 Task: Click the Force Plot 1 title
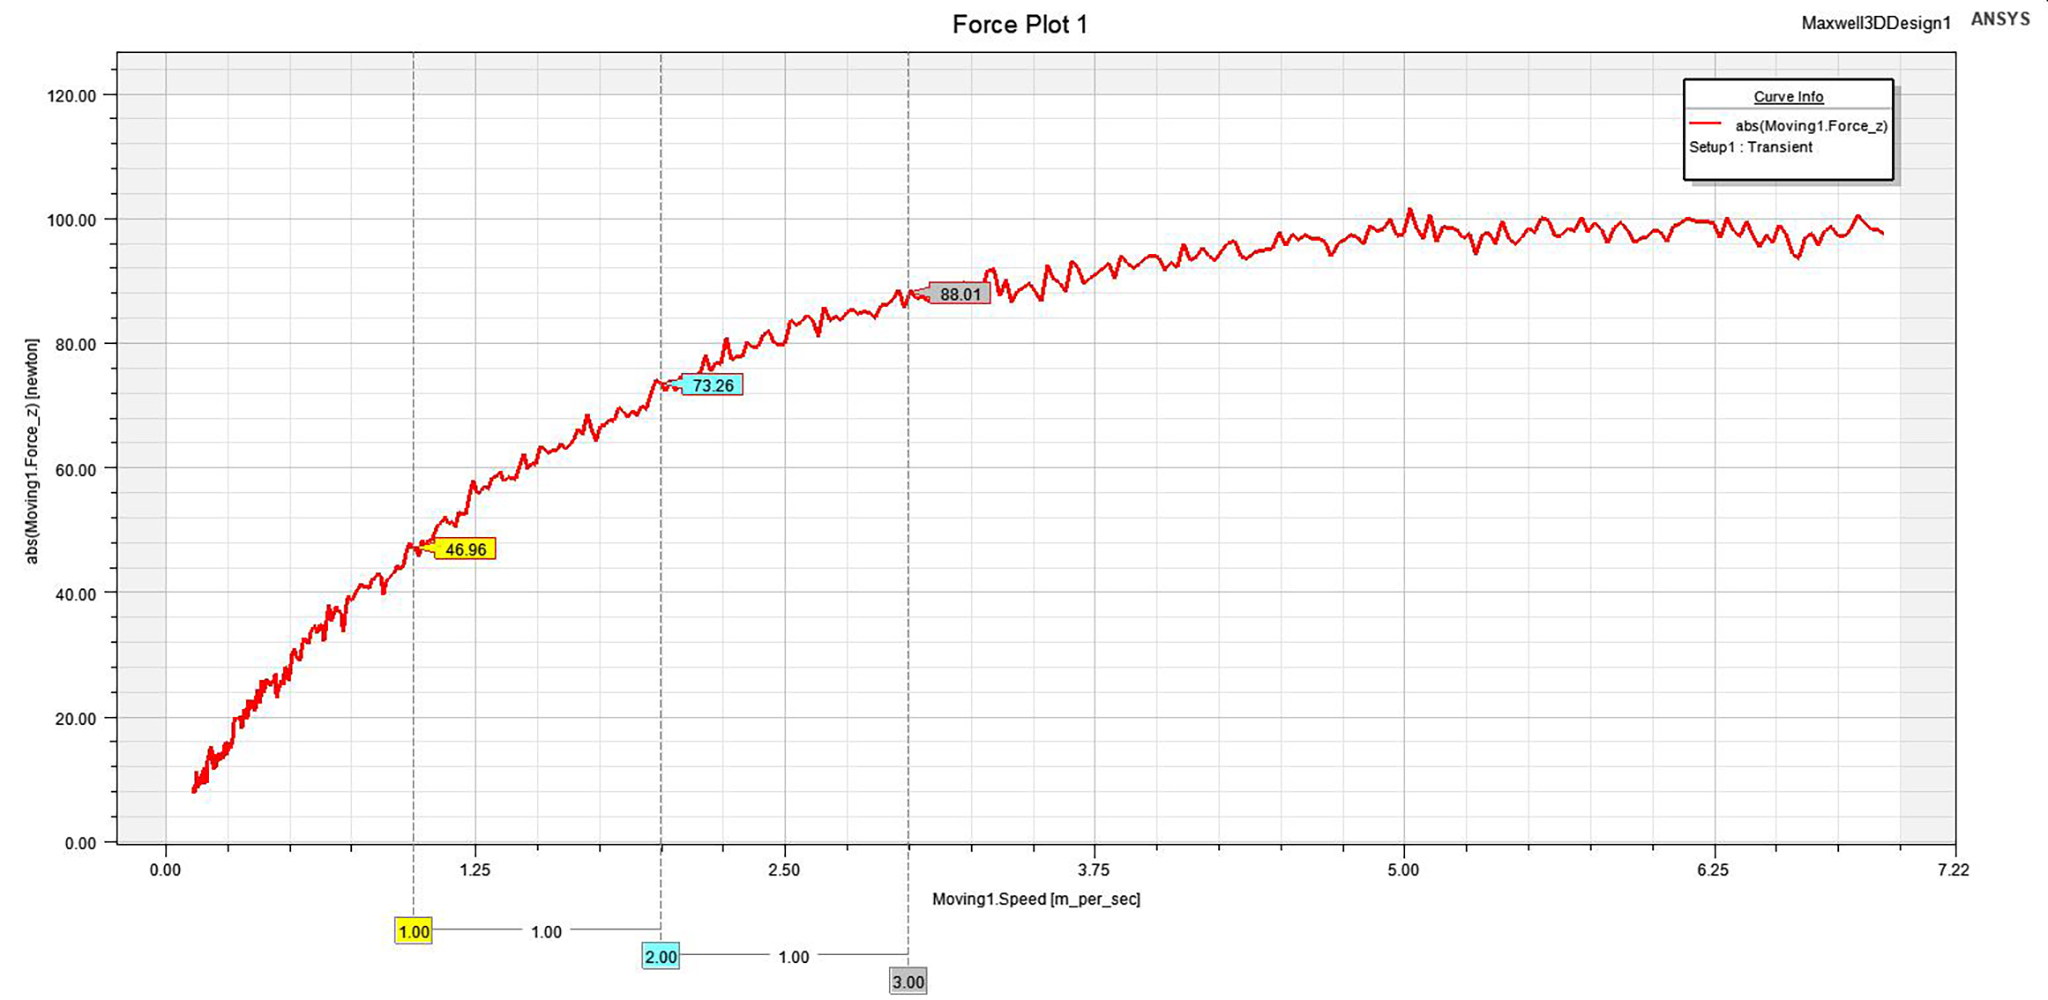(x=1019, y=24)
